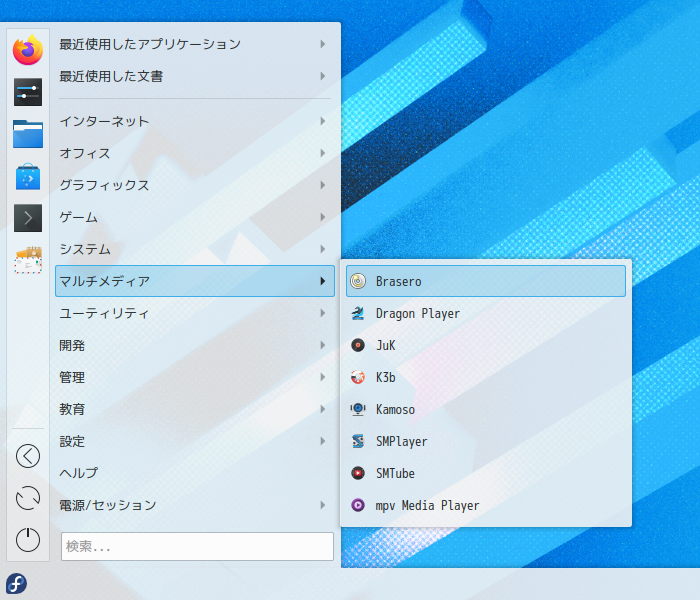Click the JuK vinyl record icon
This screenshot has height=600, width=700.
click(x=358, y=345)
